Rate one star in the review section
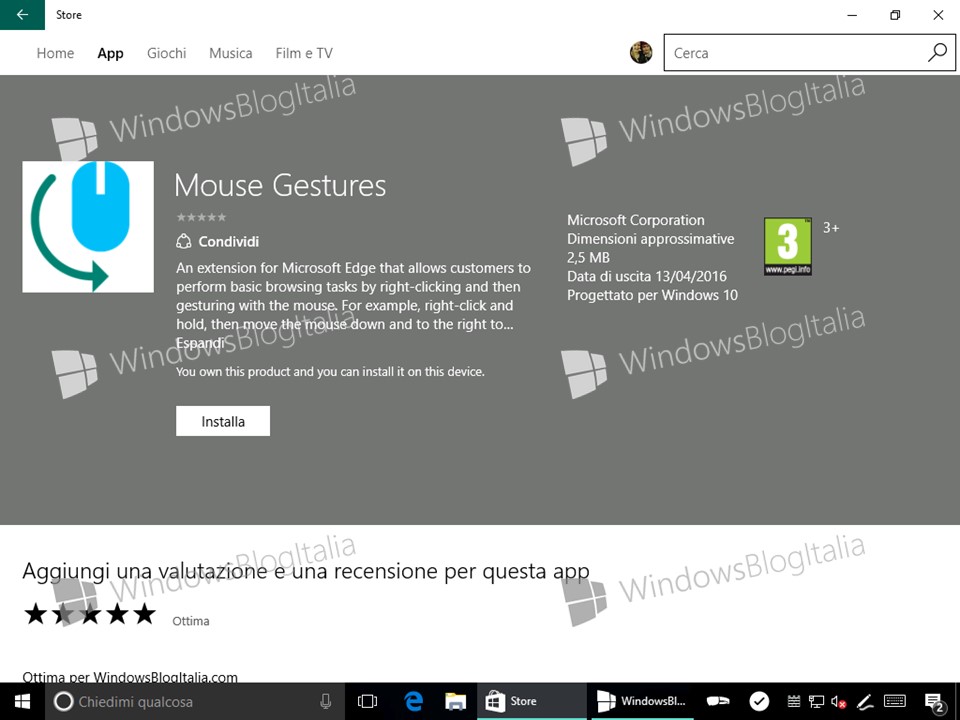The image size is (960, 720). pyautogui.click(x=36, y=613)
